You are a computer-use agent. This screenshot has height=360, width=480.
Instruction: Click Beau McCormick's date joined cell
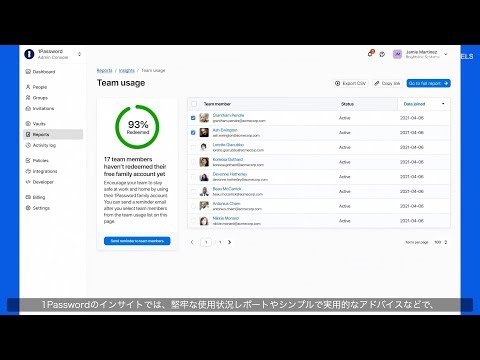[x=412, y=191]
